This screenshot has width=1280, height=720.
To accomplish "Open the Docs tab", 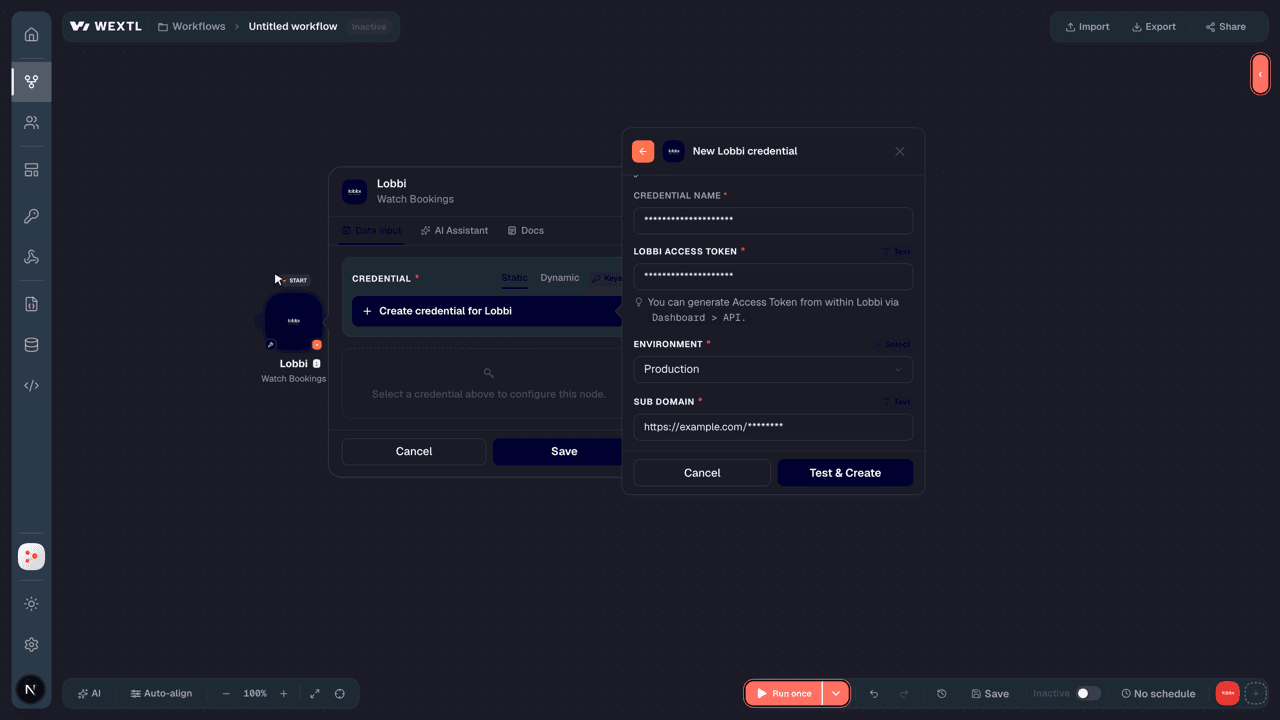I will tap(525, 230).
